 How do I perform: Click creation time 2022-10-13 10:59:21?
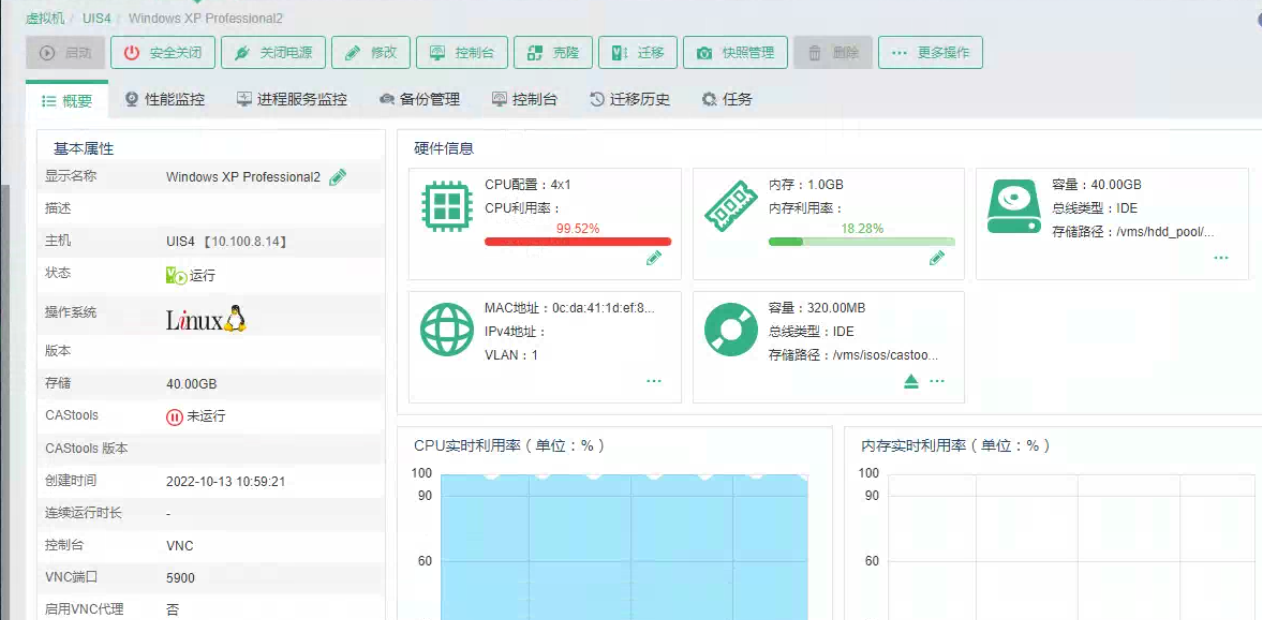(226, 481)
